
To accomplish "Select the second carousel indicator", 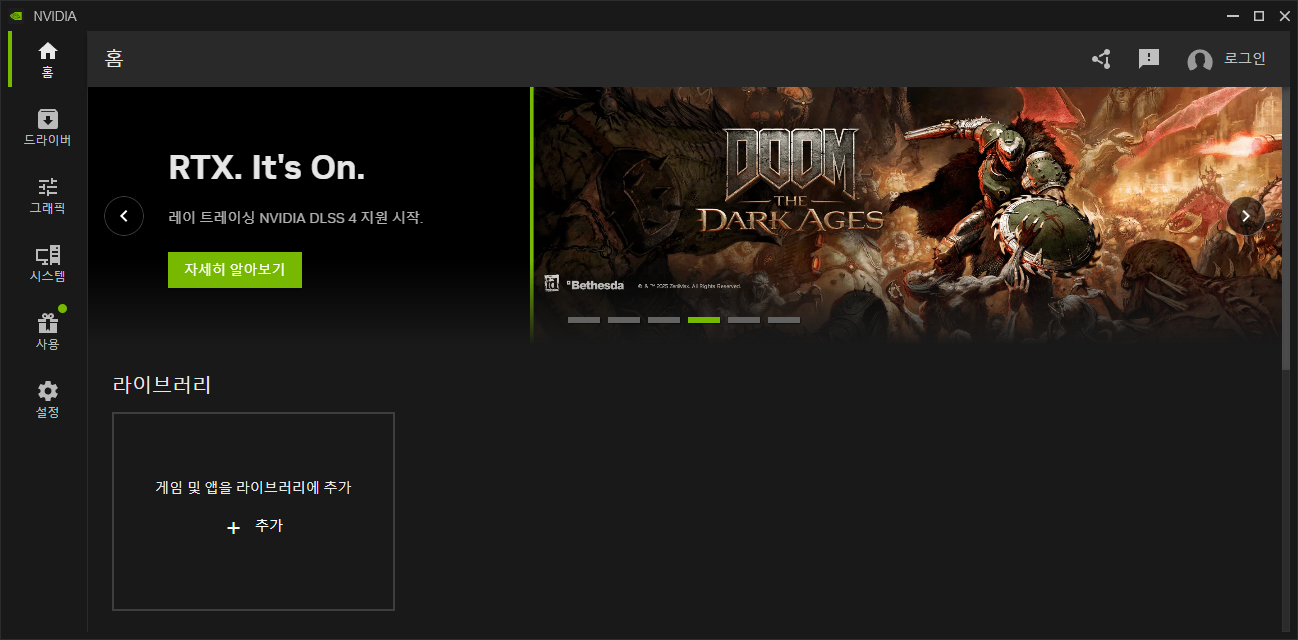I will pyautogui.click(x=624, y=320).
